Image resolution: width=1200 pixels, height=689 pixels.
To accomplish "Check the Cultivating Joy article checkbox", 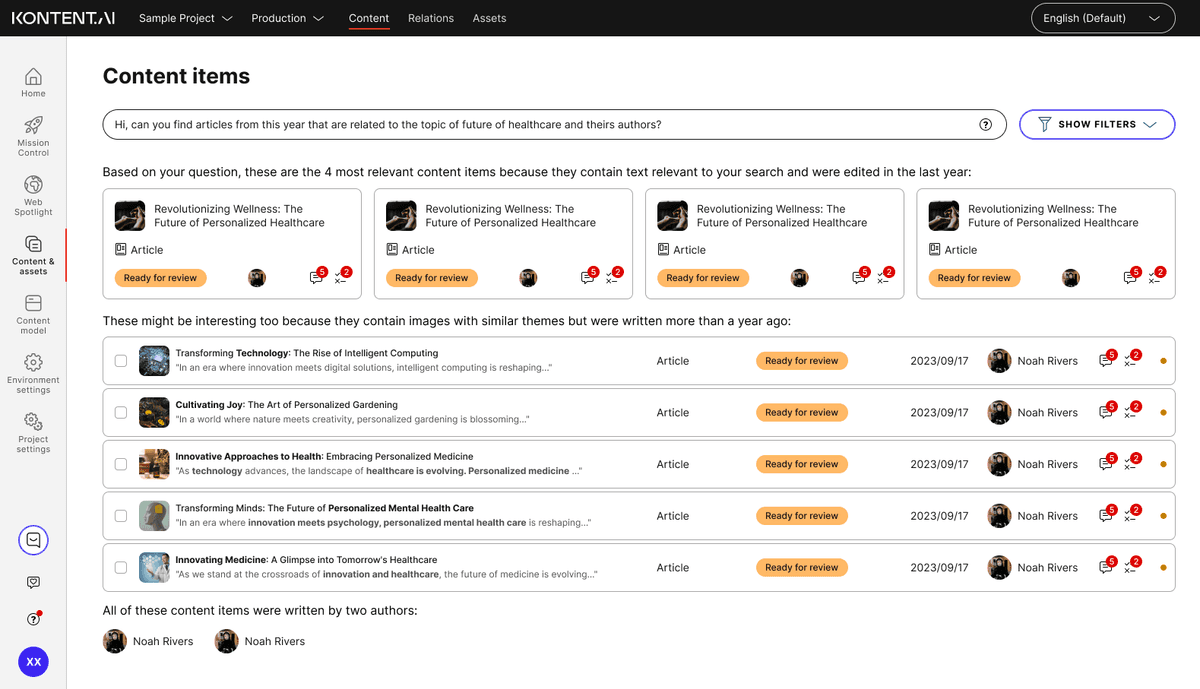I will coord(121,412).
